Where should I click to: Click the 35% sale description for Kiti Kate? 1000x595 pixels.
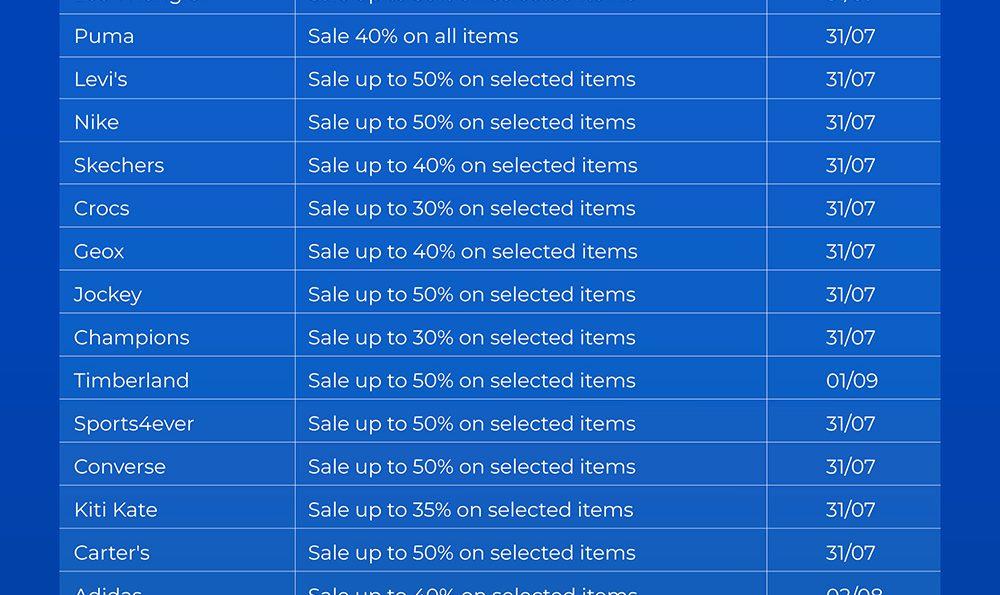coord(470,510)
